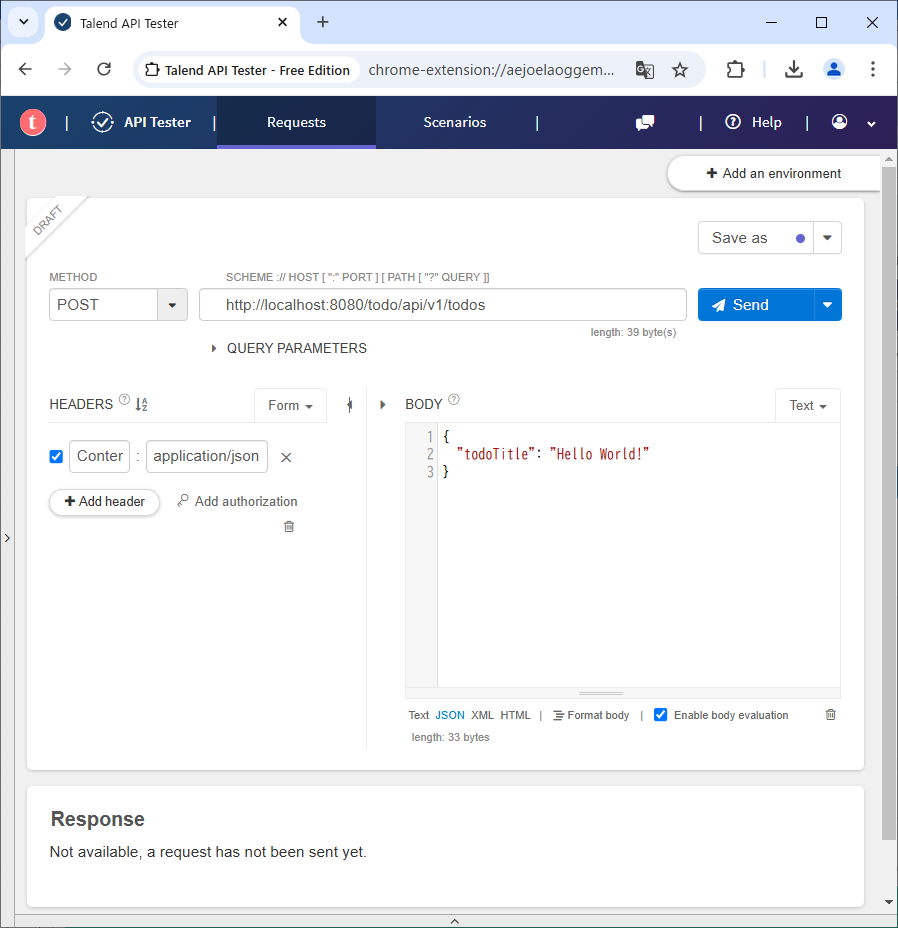Open the user account profile icon
Screen dimensions: 898x928
(839, 122)
